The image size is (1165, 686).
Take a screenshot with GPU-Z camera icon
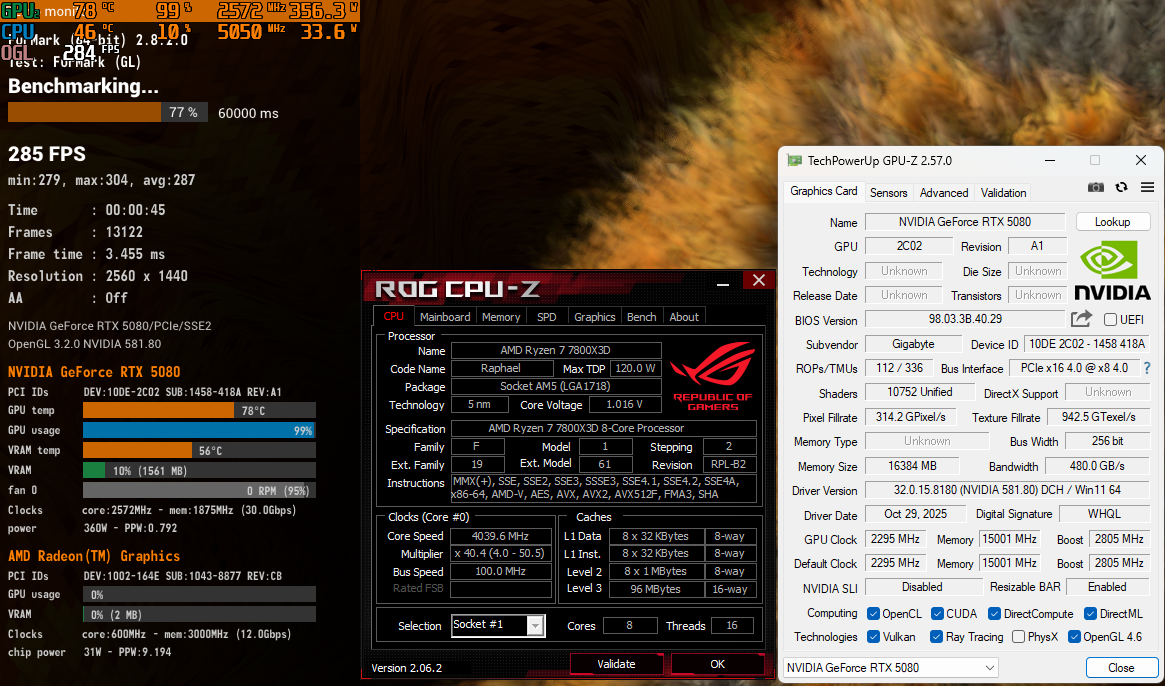(1096, 187)
